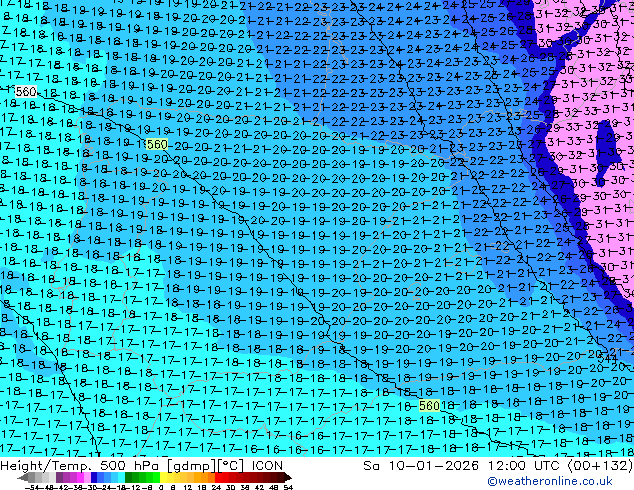Click the (00+132) forecast offset text
The height and width of the screenshot is (490, 634).
click(x=601, y=465)
